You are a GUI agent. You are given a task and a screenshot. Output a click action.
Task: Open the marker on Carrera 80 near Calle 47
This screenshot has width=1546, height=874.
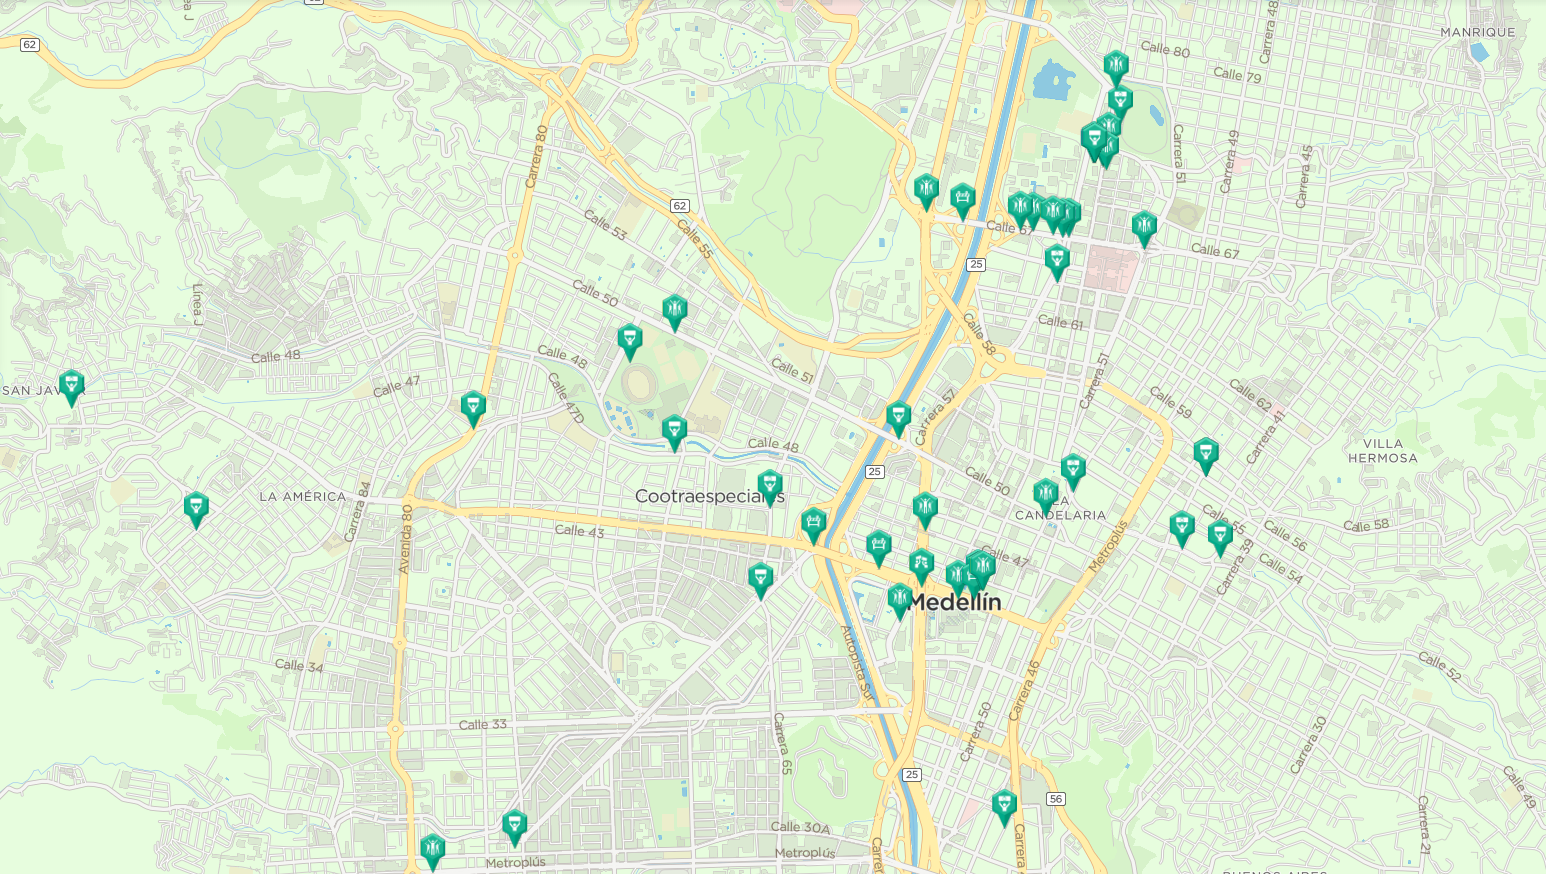click(x=473, y=408)
